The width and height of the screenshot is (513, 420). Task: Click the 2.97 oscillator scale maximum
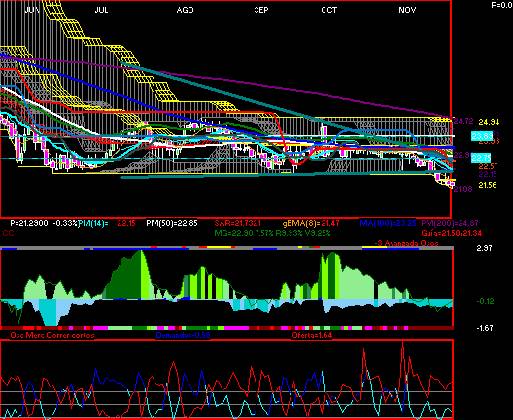point(485,248)
